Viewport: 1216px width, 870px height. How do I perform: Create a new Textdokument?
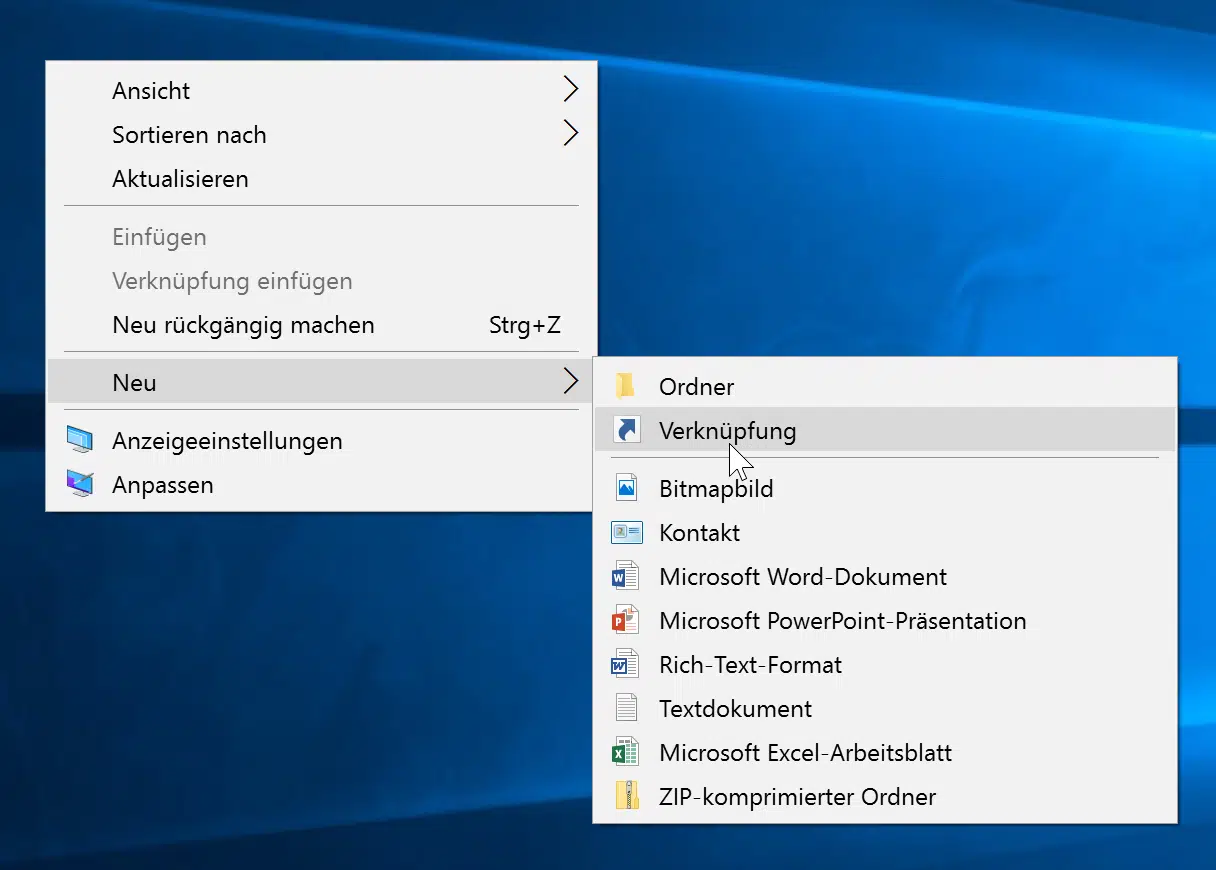click(735, 708)
